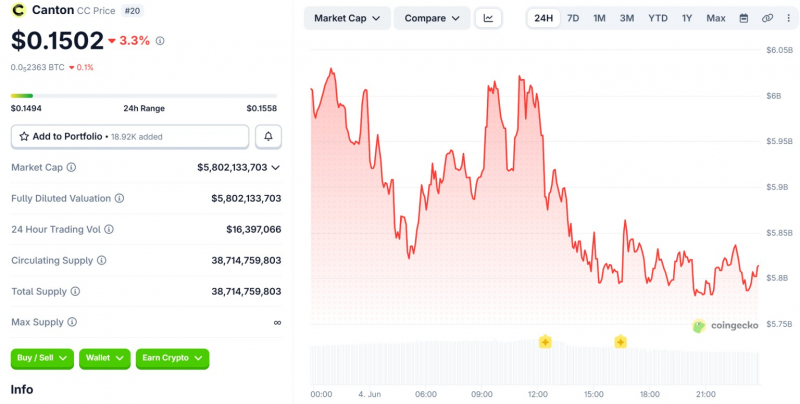Select the Max time range tab
Viewport: 800px width, 404px height.
tap(716, 18)
